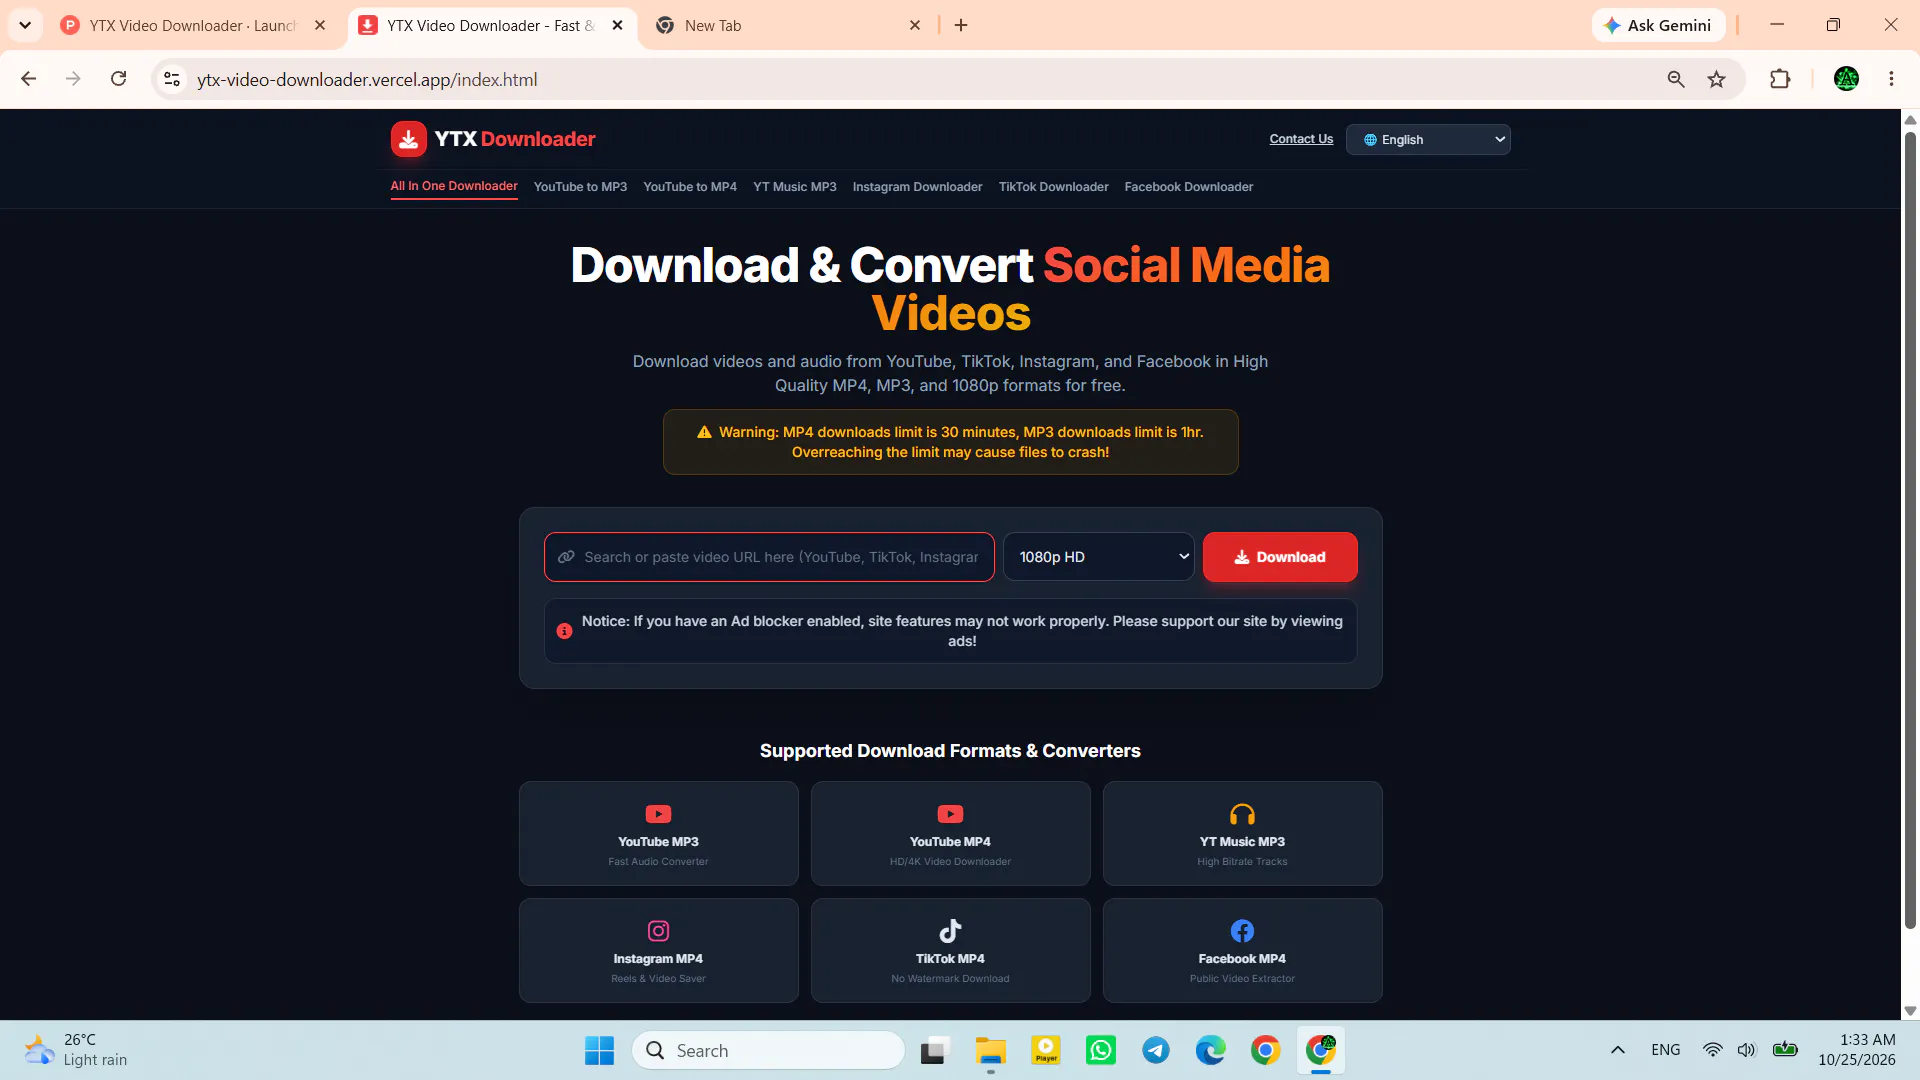
Task: Open WhatsApp from the taskbar
Action: (1101, 1050)
